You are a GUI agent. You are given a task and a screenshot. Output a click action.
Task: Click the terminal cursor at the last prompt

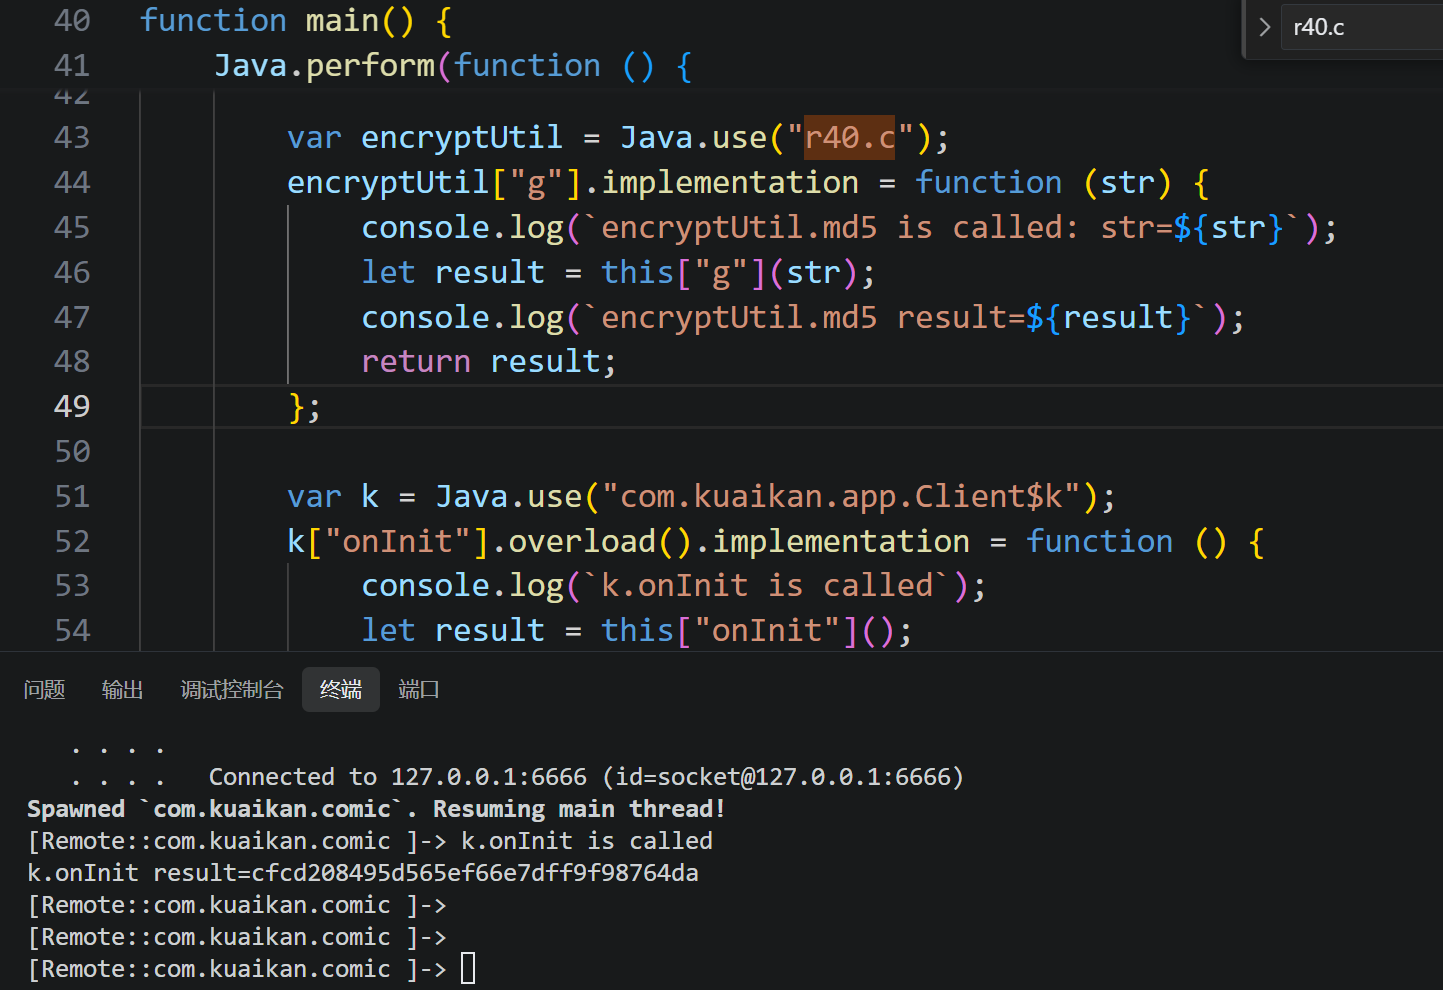[x=468, y=969]
